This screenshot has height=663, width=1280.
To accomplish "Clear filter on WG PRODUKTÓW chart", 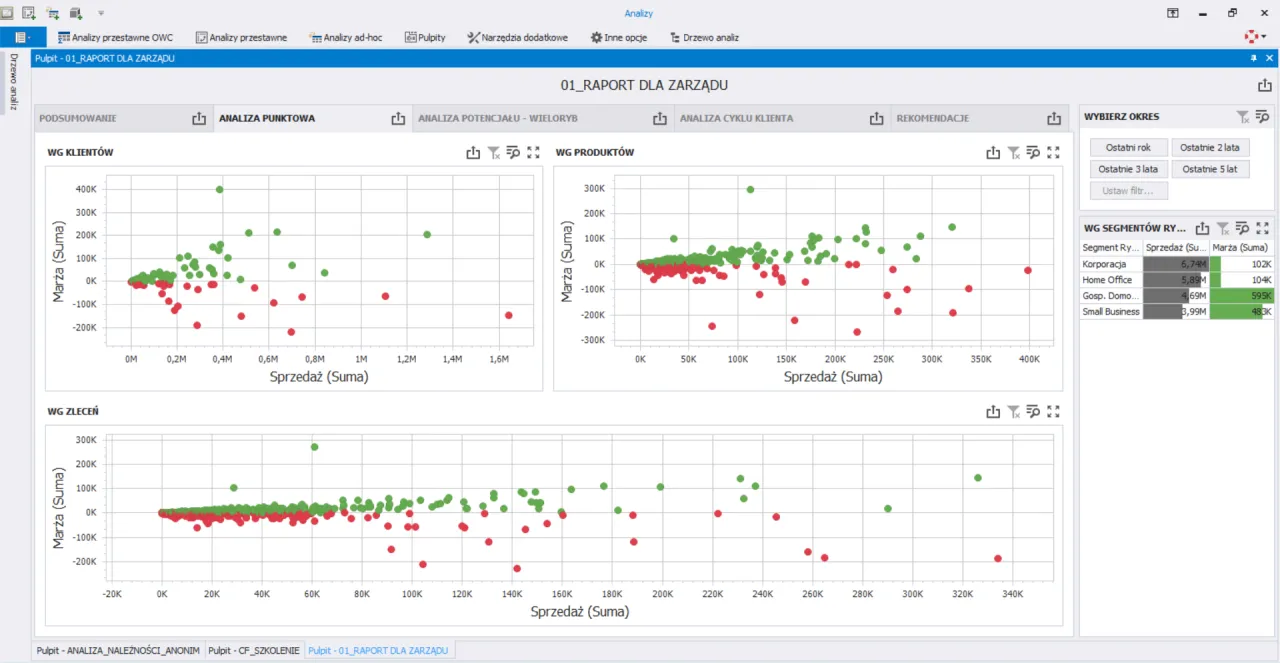I will click(x=1013, y=153).
